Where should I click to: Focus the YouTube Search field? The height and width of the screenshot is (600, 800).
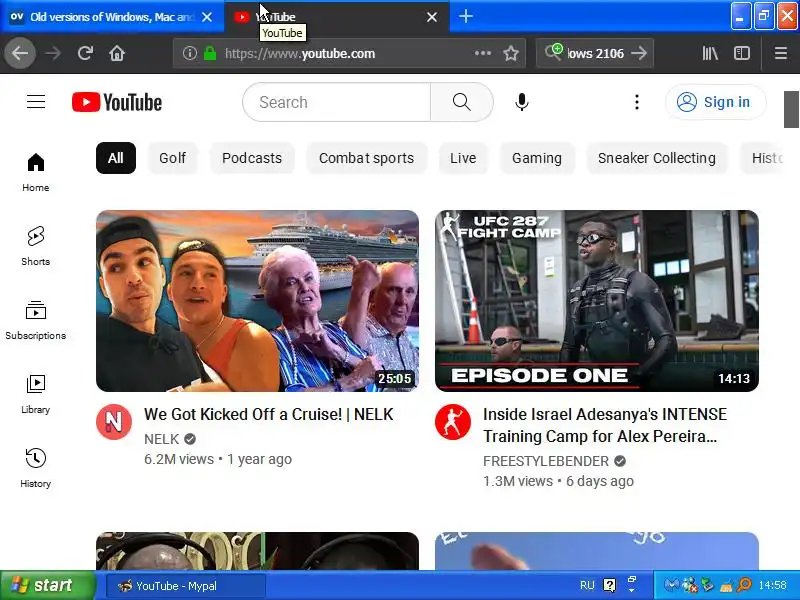pyautogui.click(x=337, y=102)
